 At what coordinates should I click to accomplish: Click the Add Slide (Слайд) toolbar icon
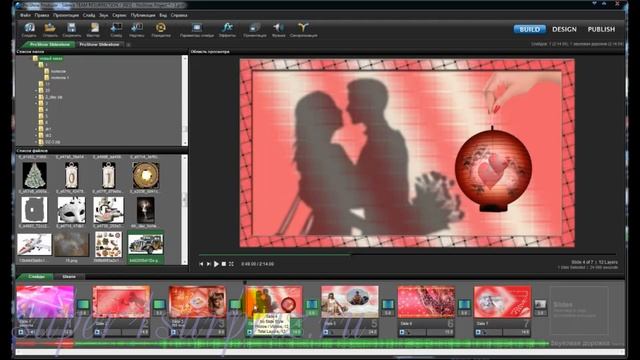coord(116,28)
